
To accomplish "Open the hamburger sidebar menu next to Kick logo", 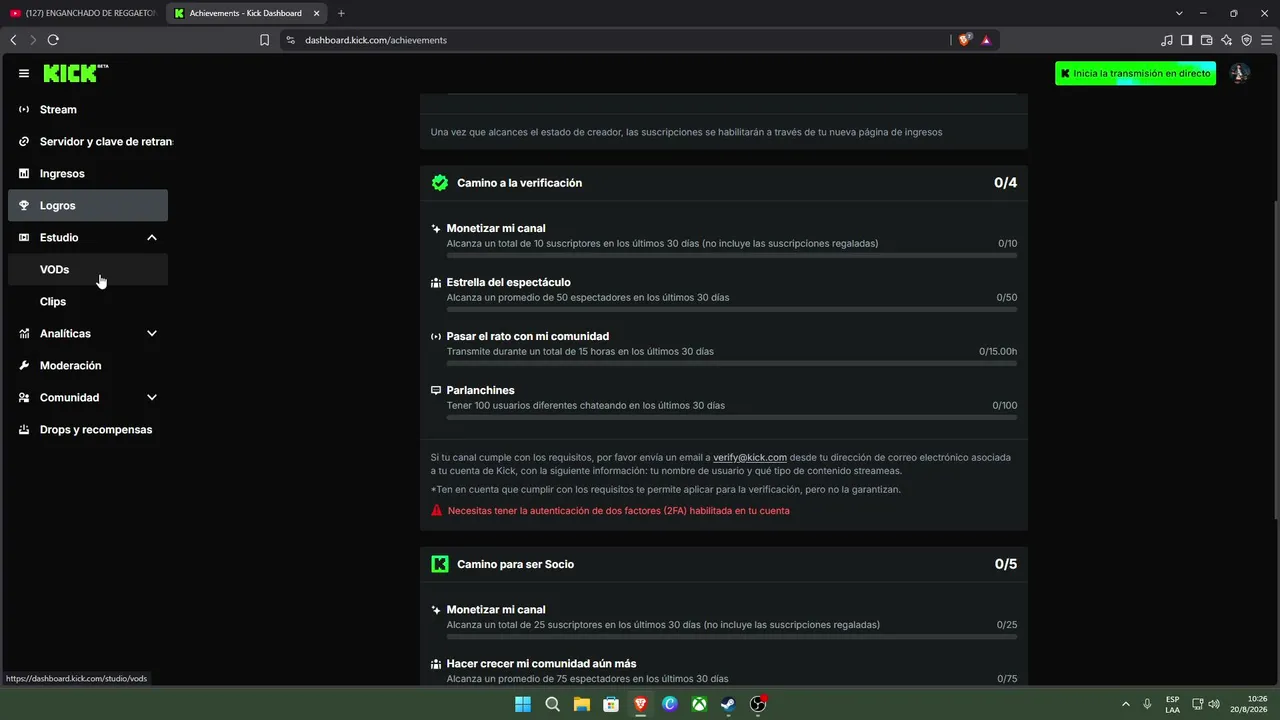I will click(x=24, y=73).
